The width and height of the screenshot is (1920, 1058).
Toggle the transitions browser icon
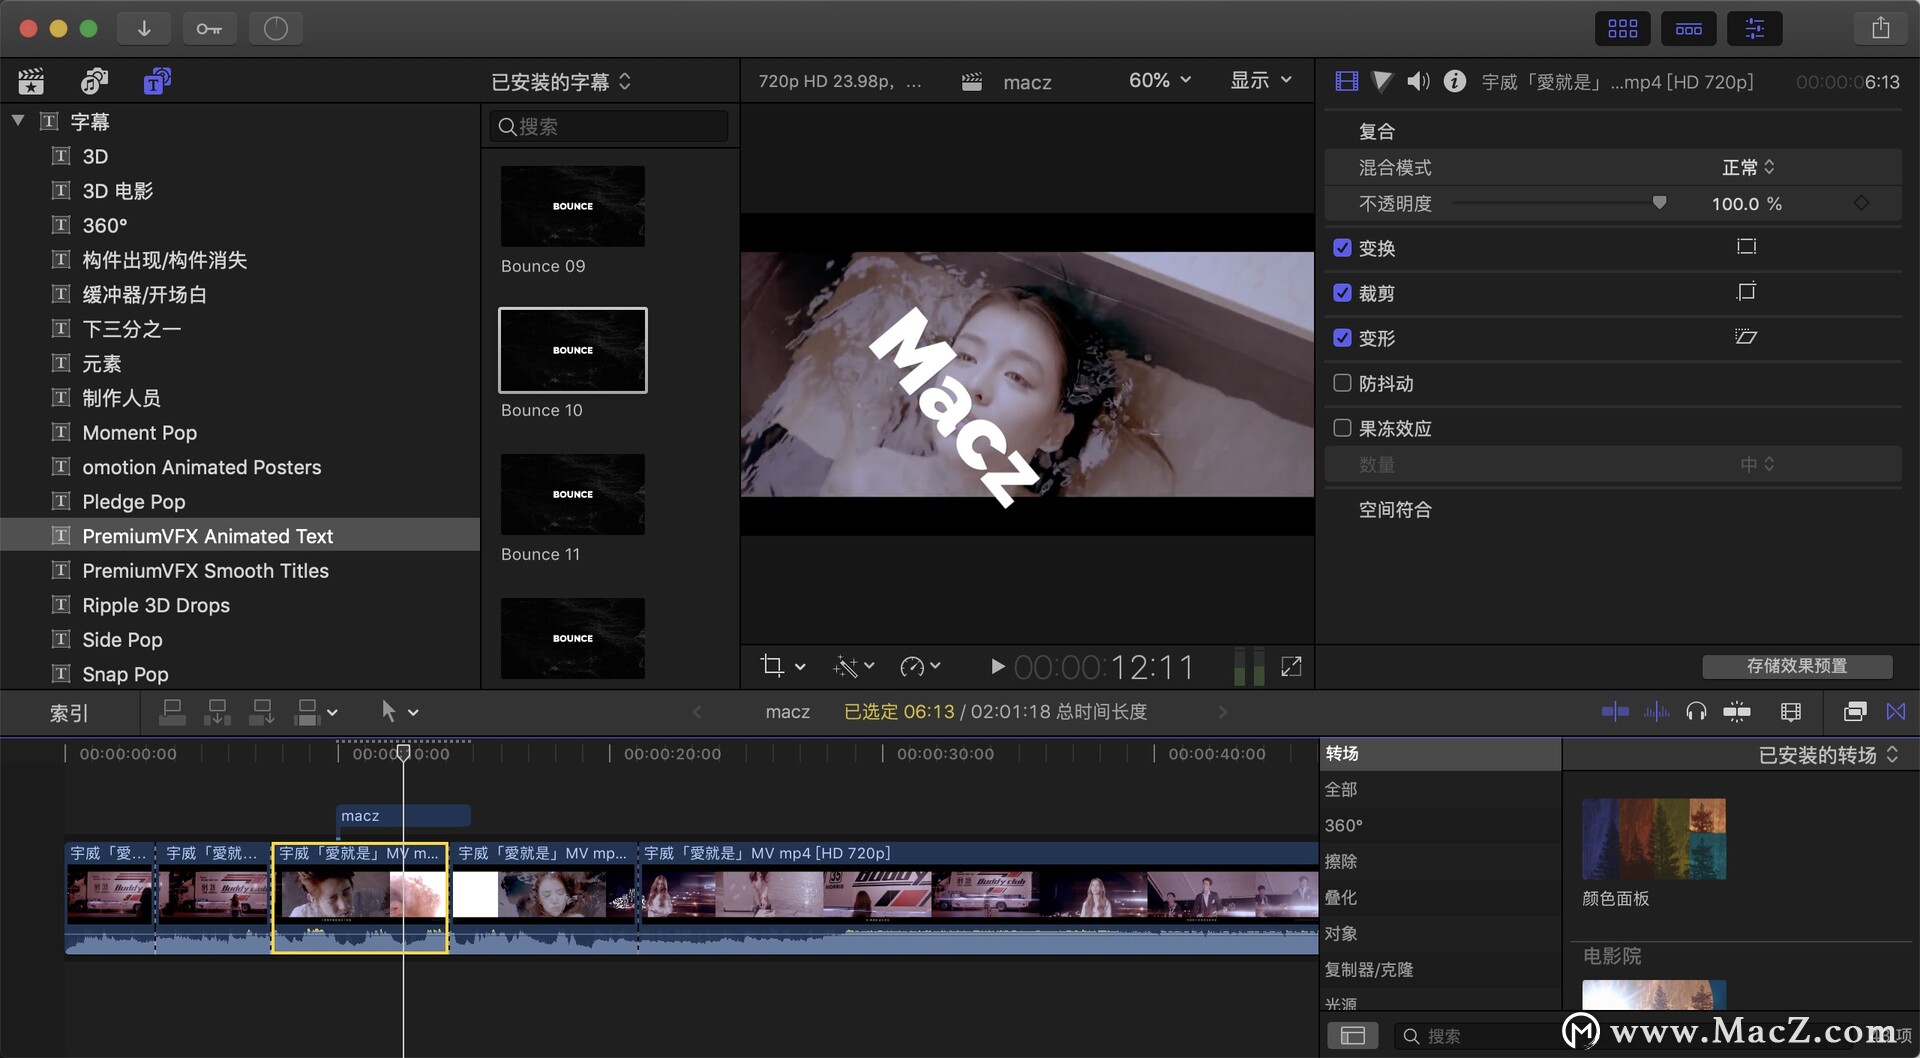coord(1896,711)
